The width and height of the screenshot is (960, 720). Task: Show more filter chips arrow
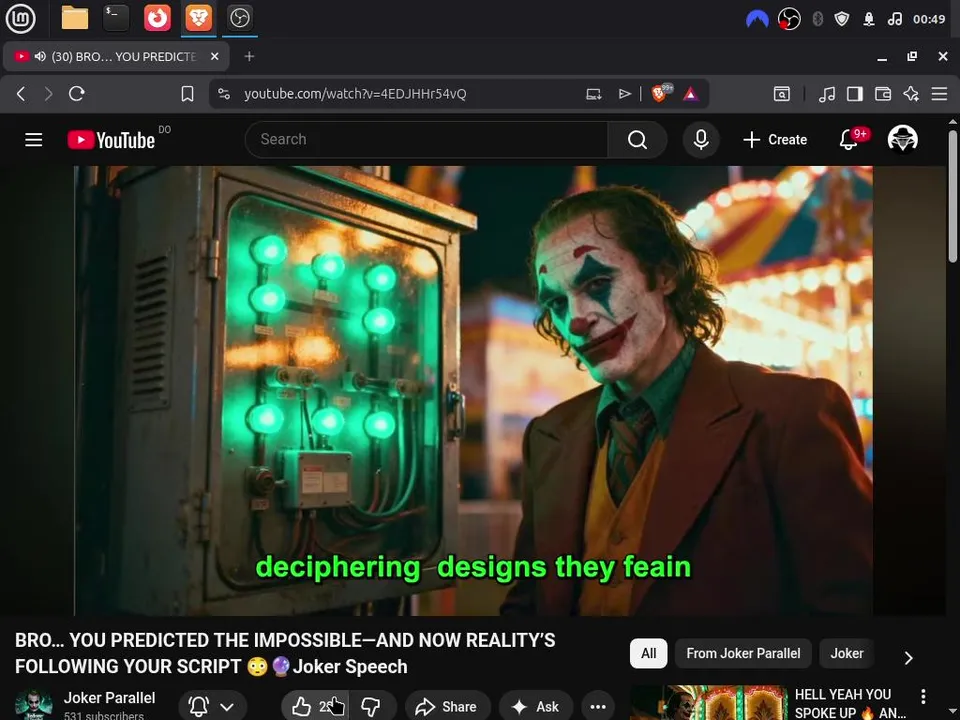coord(909,658)
